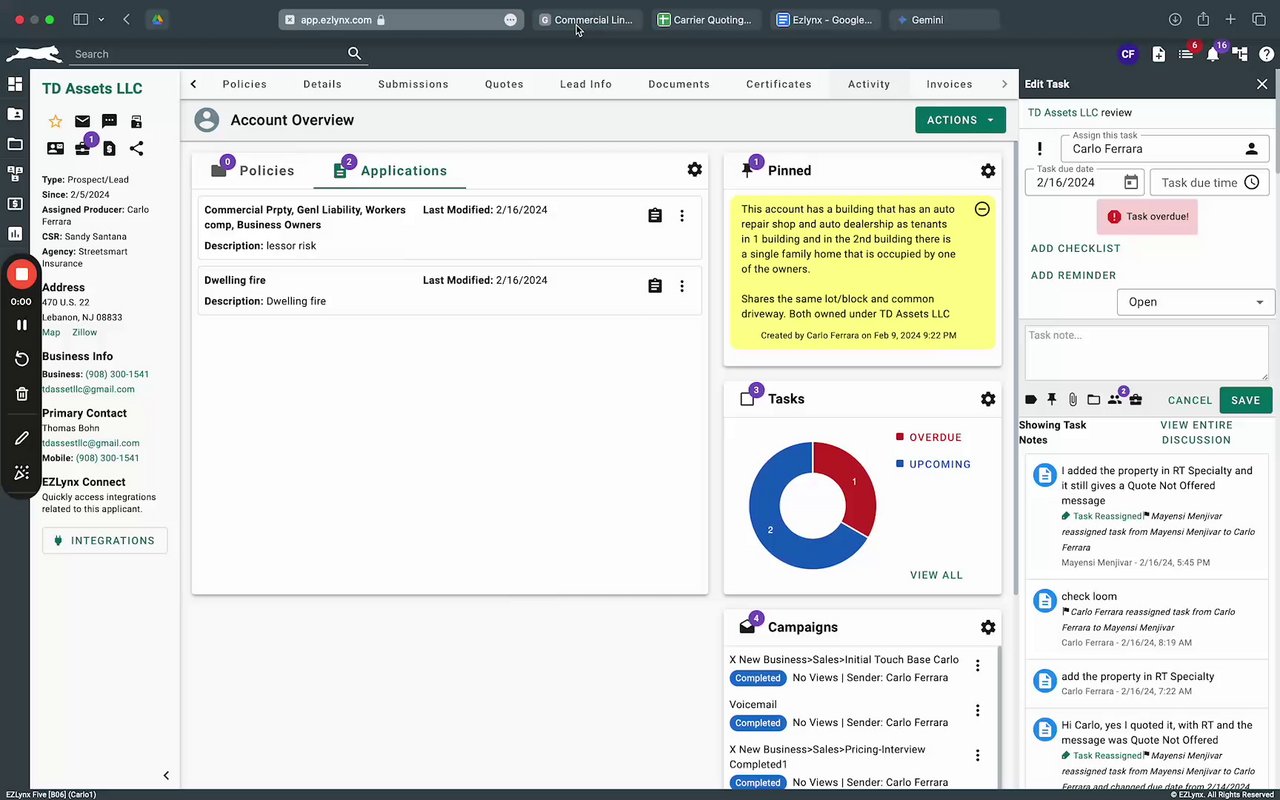Open settings gear on Campaigns card
The width and height of the screenshot is (1280, 800).
[x=988, y=628]
